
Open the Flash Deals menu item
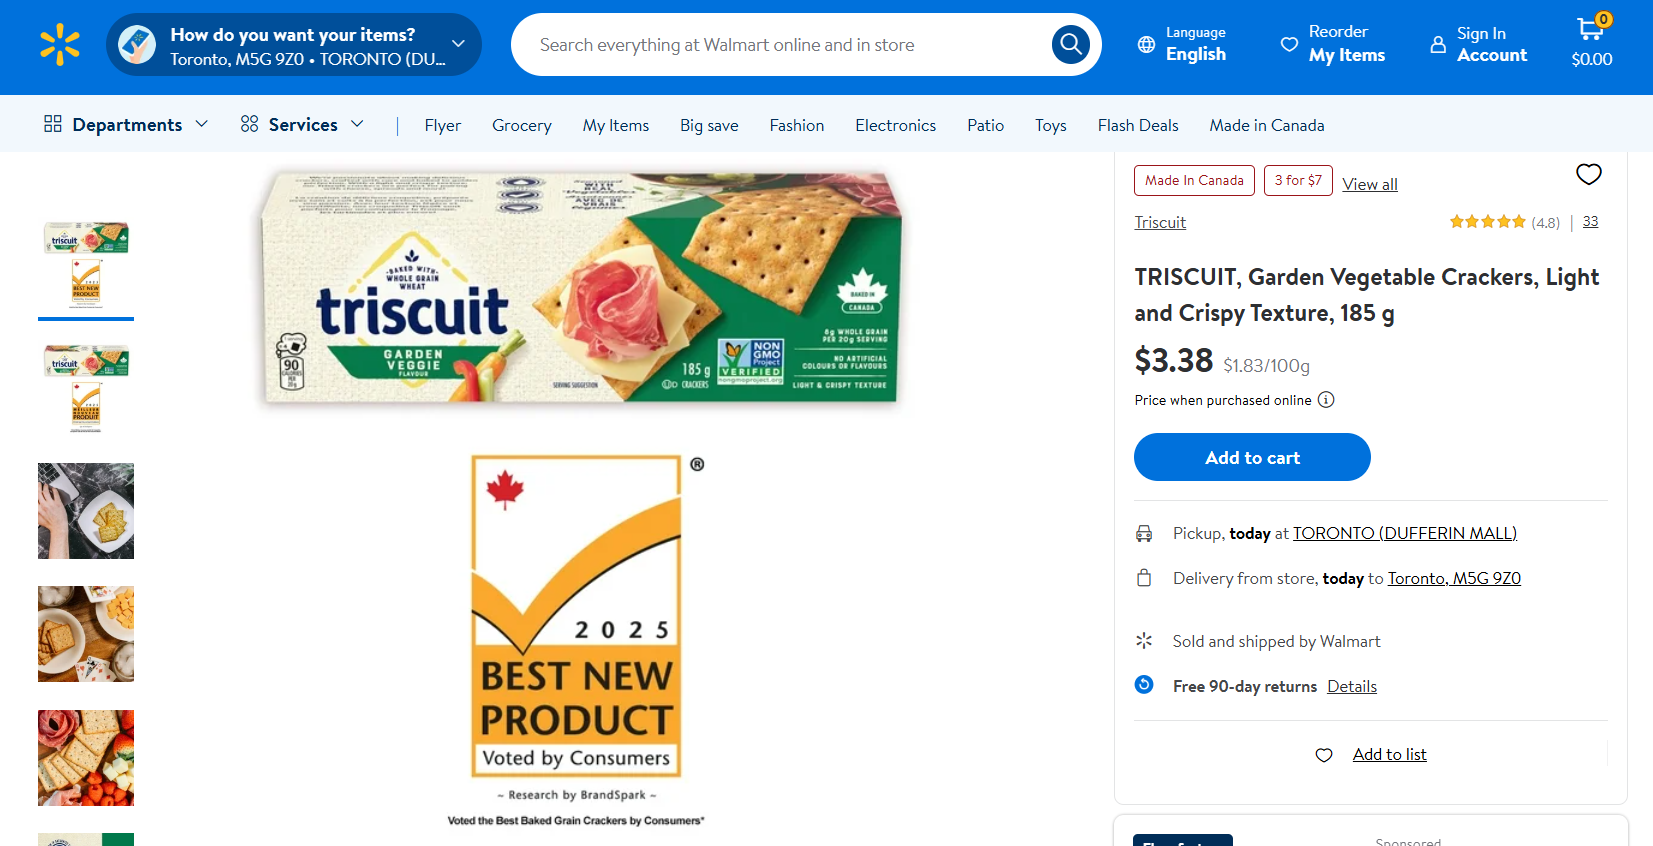coord(1138,125)
